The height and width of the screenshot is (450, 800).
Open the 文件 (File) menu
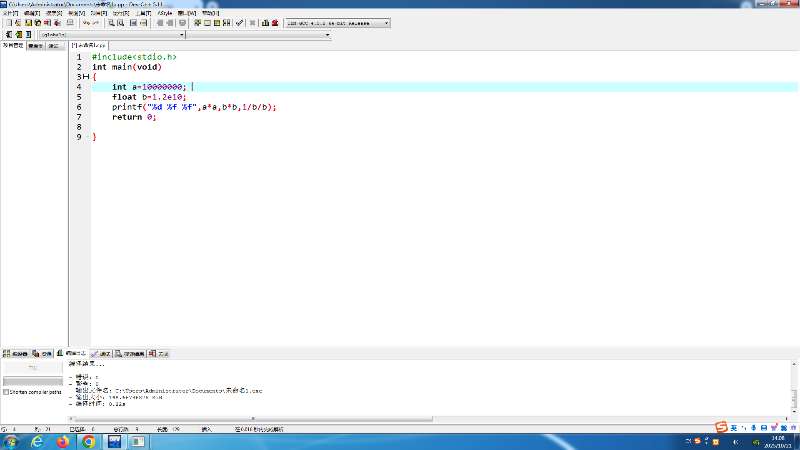coord(10,13)
